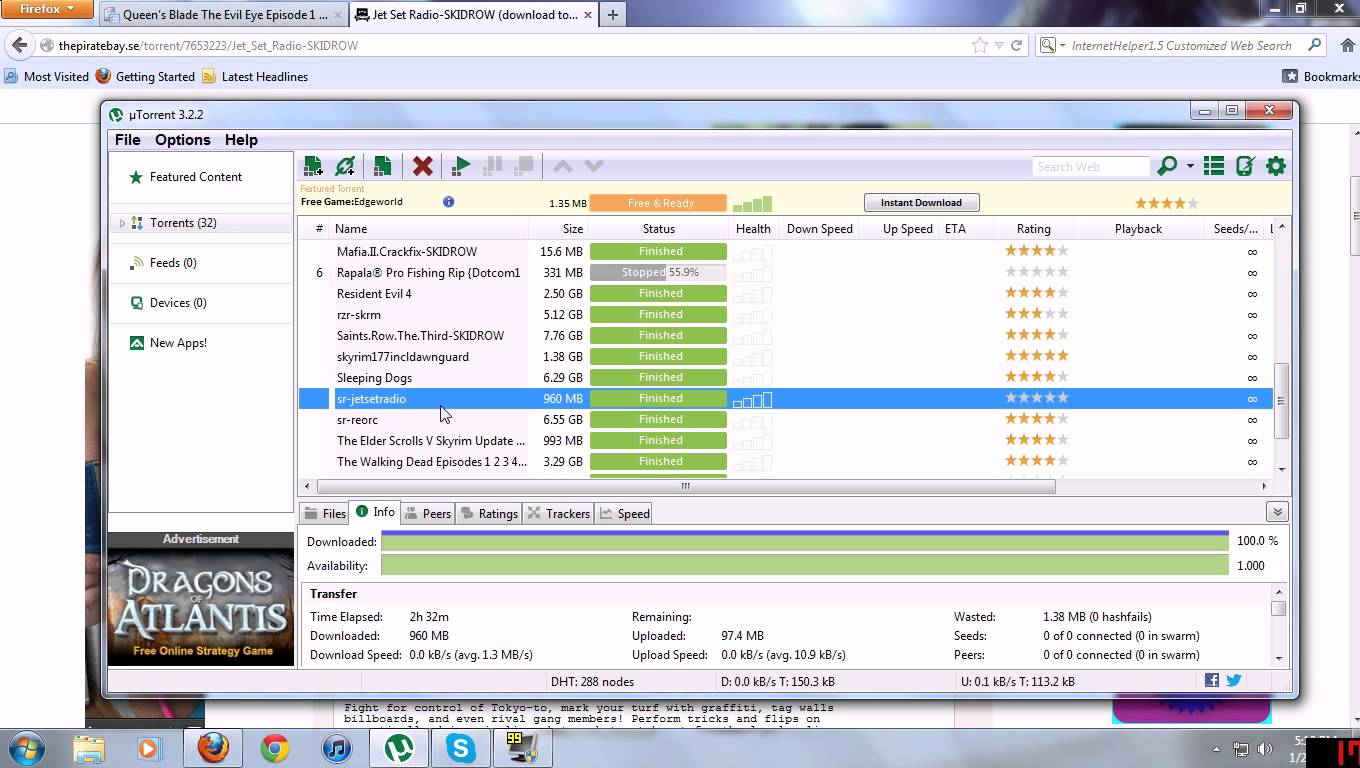Image resolution: width=1360 pixels, height=768 pixels.
Task: Start the selected torrent with green play icon
Action: point(461,166)
